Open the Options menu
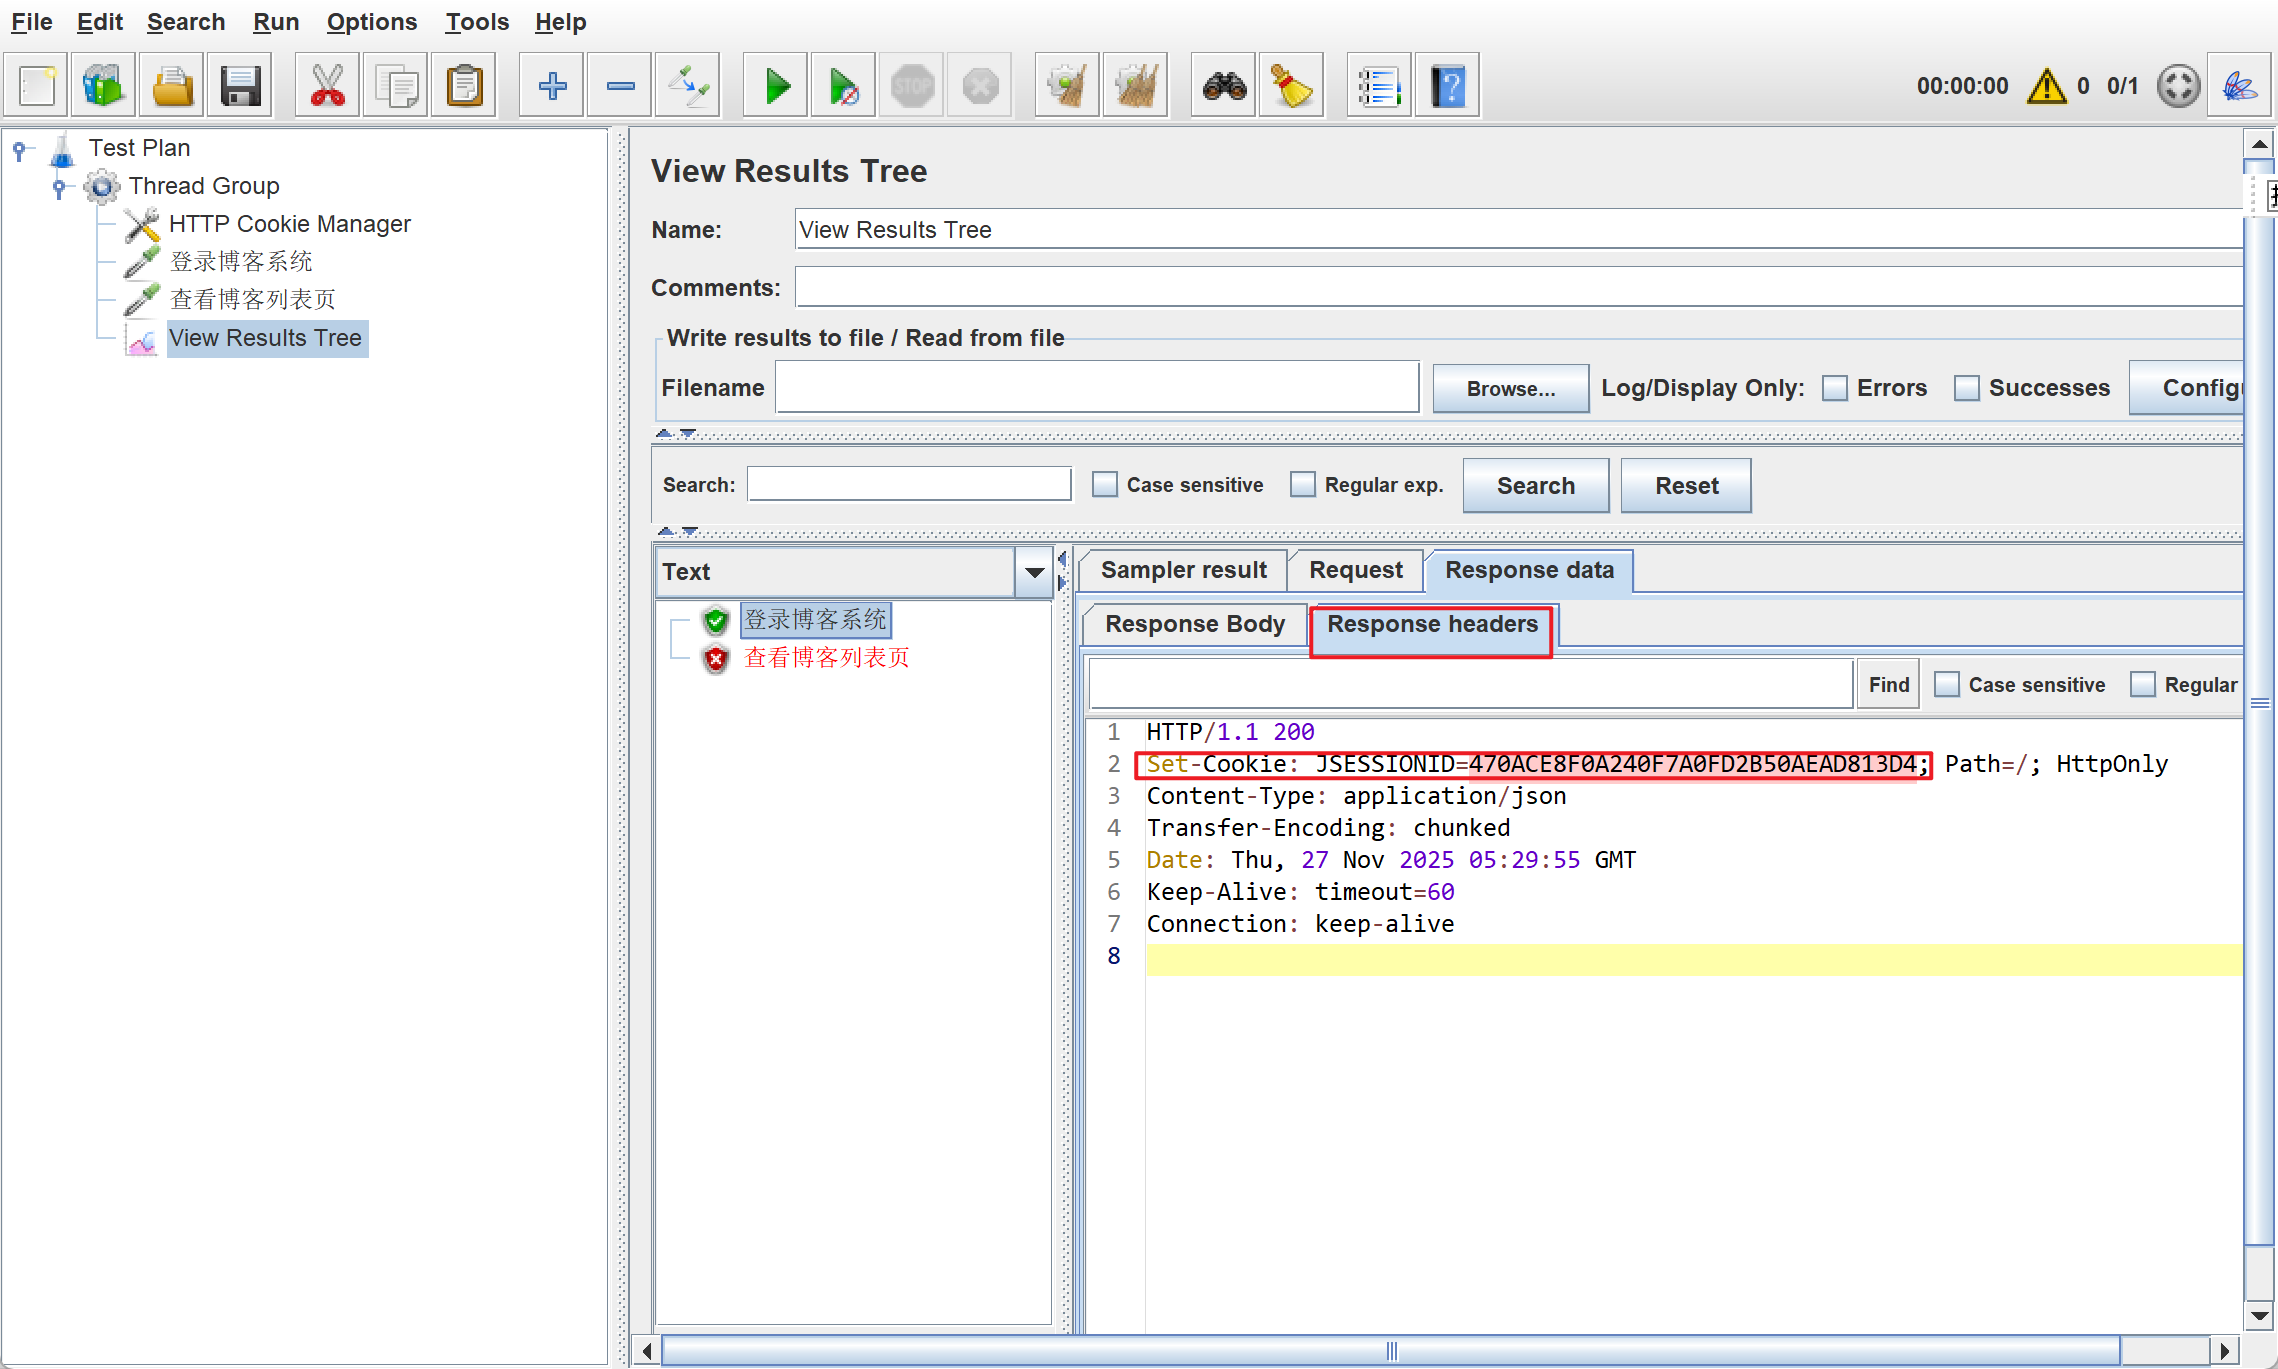2278x1369 pixels. tap(371, 22)
